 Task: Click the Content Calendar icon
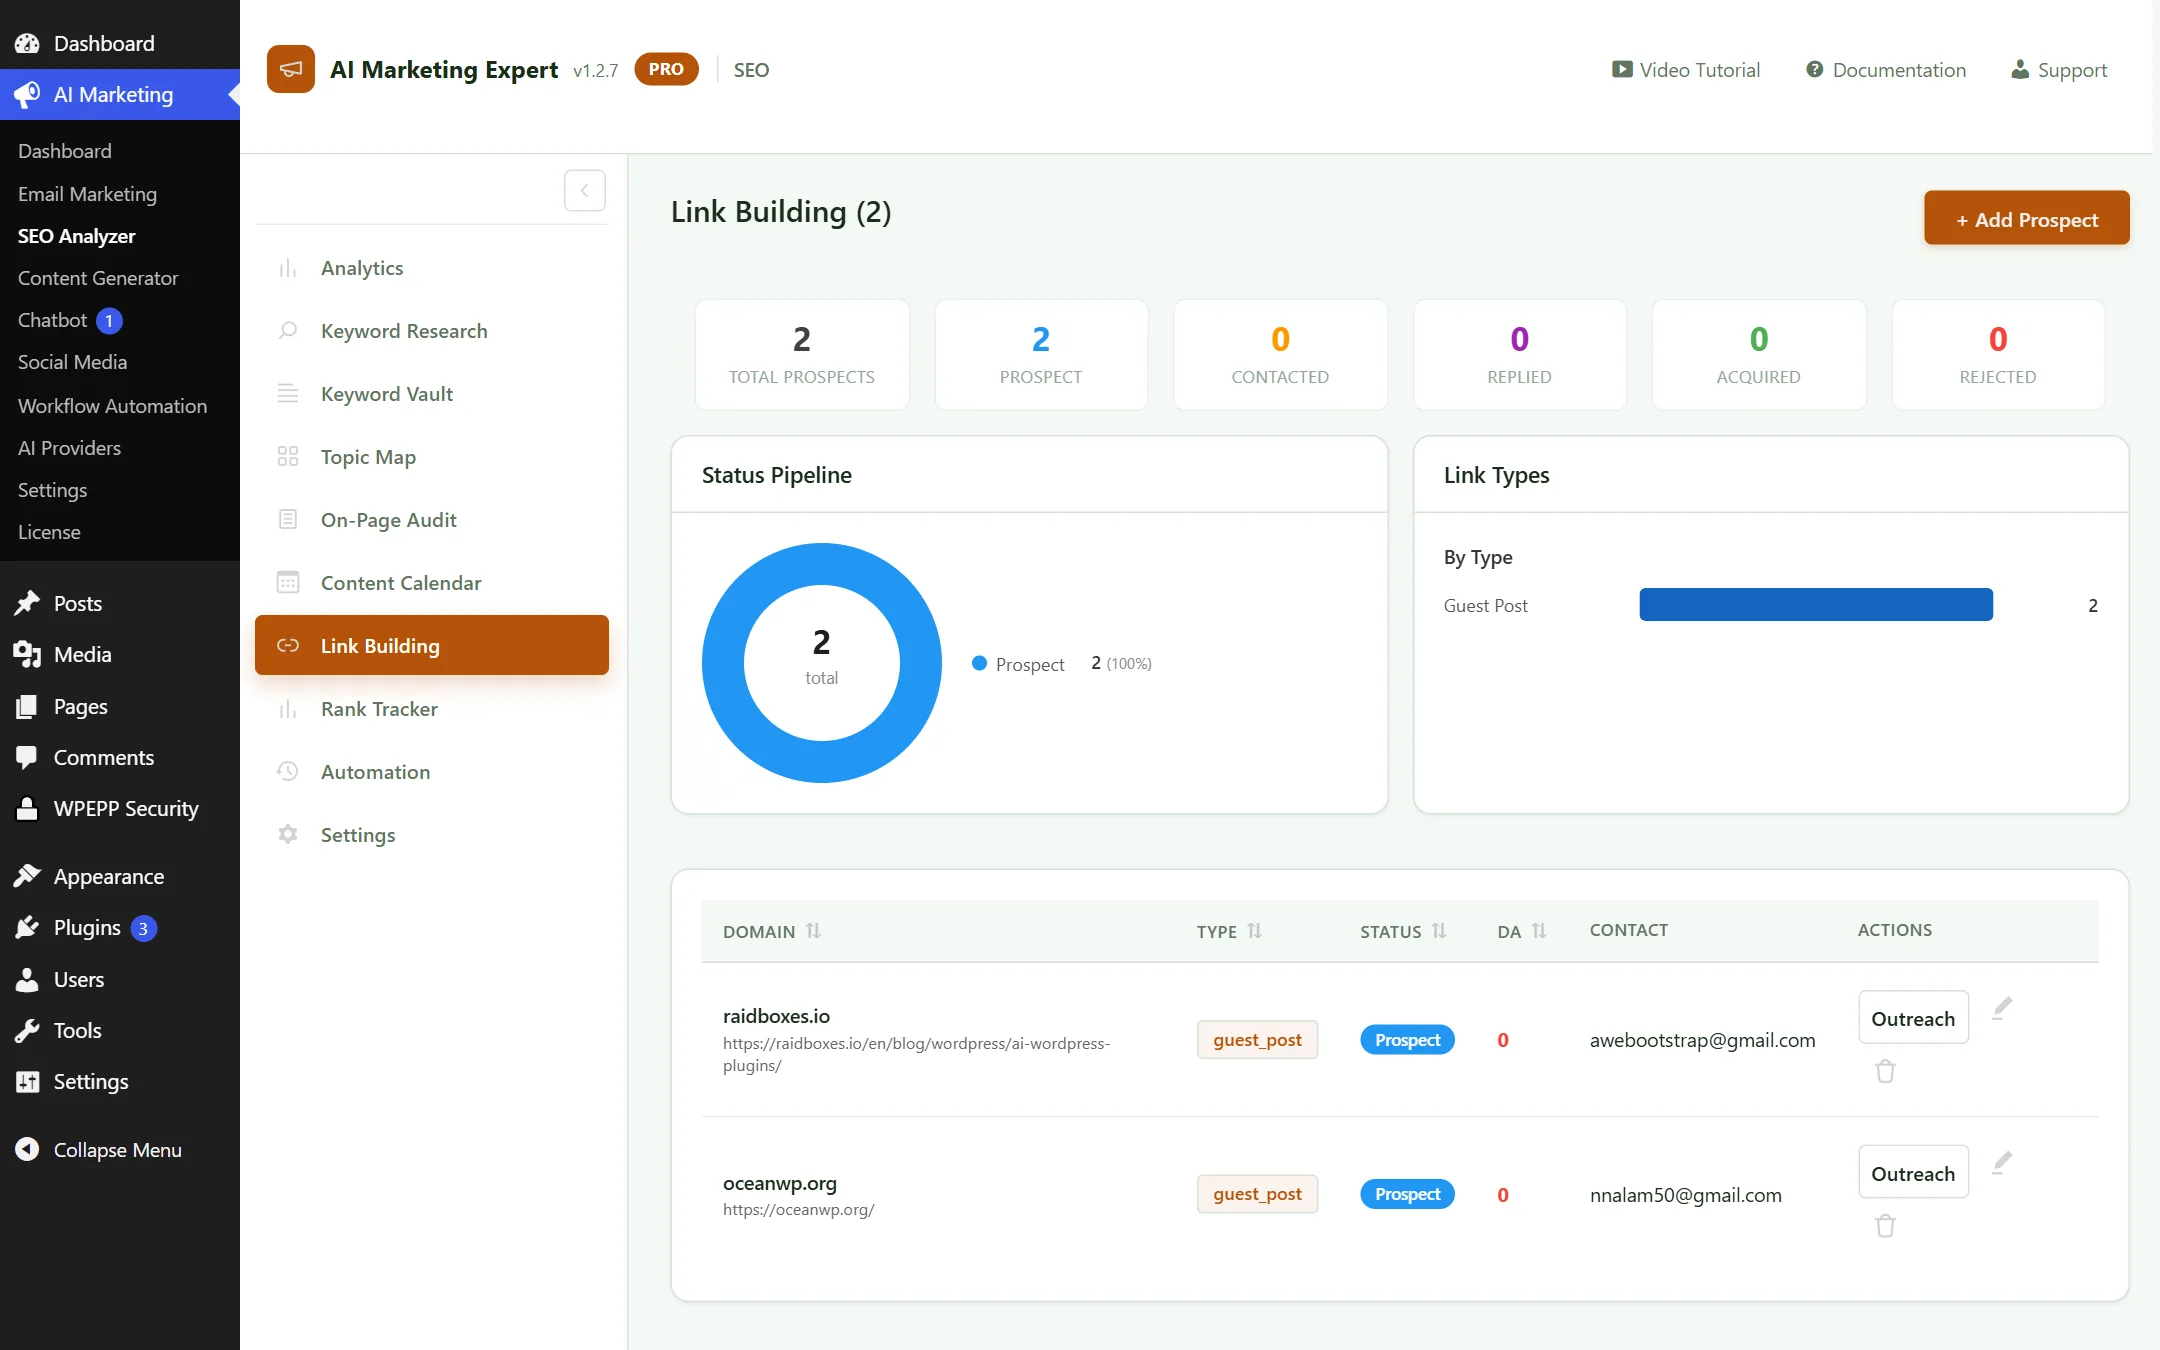click(288, 583)
